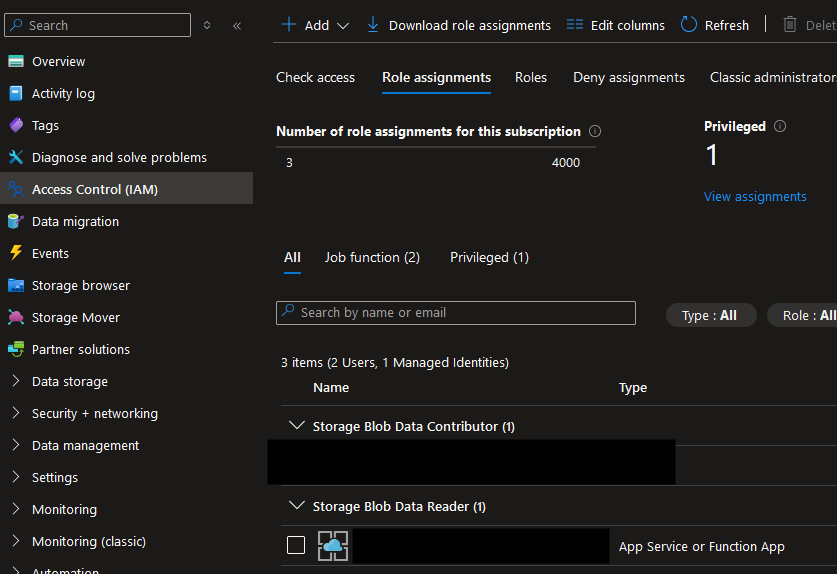Screen dimensions: 837x574
Task: Collapse the Storage Blob Data Reader group
Action: (x=296, y=506)
